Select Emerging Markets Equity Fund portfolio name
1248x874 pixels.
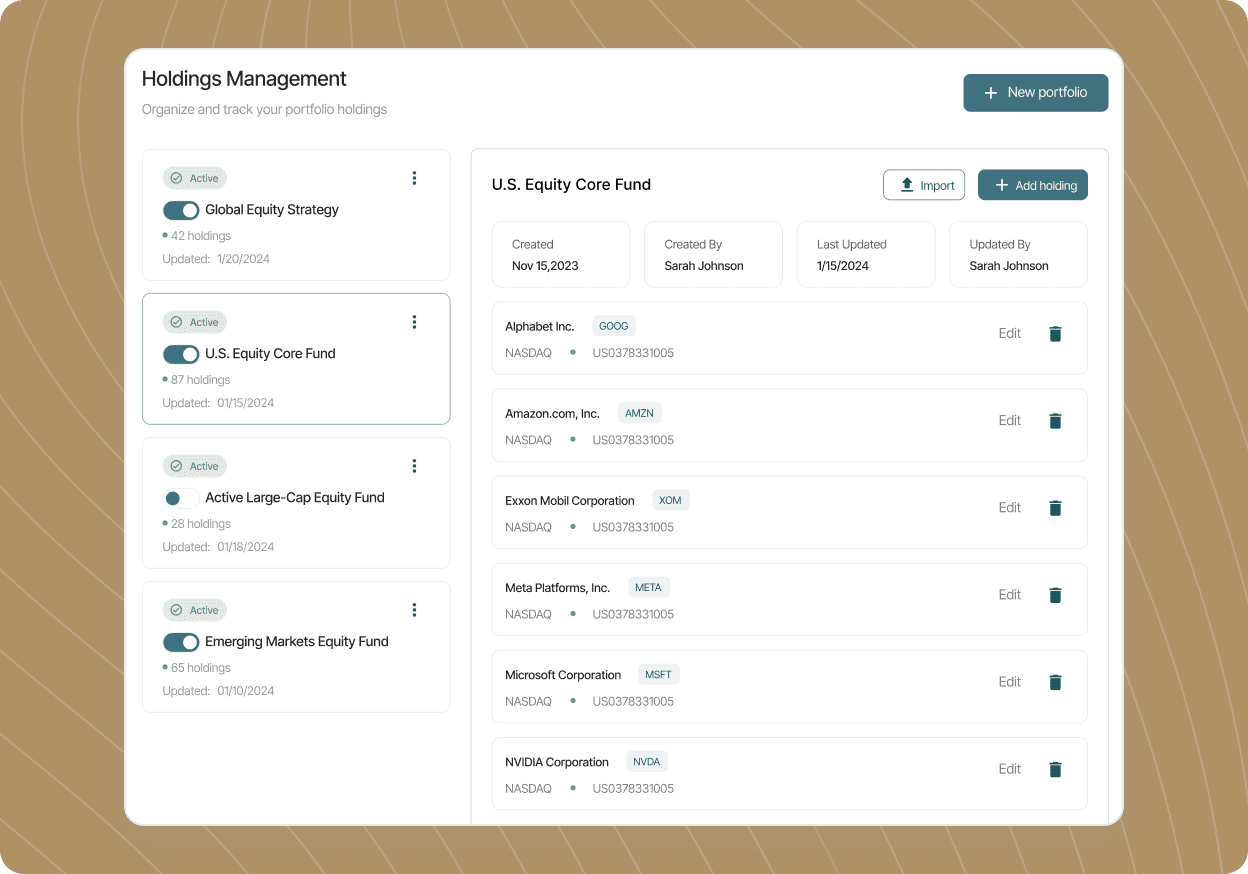click(297, 642)
